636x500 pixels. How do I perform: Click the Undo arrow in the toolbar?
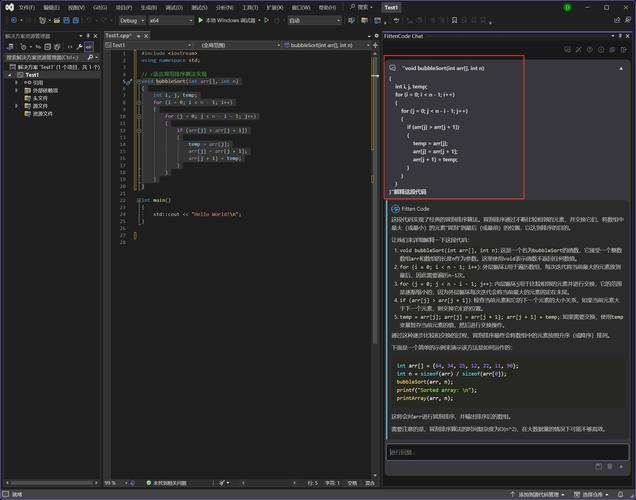point(89,20)
